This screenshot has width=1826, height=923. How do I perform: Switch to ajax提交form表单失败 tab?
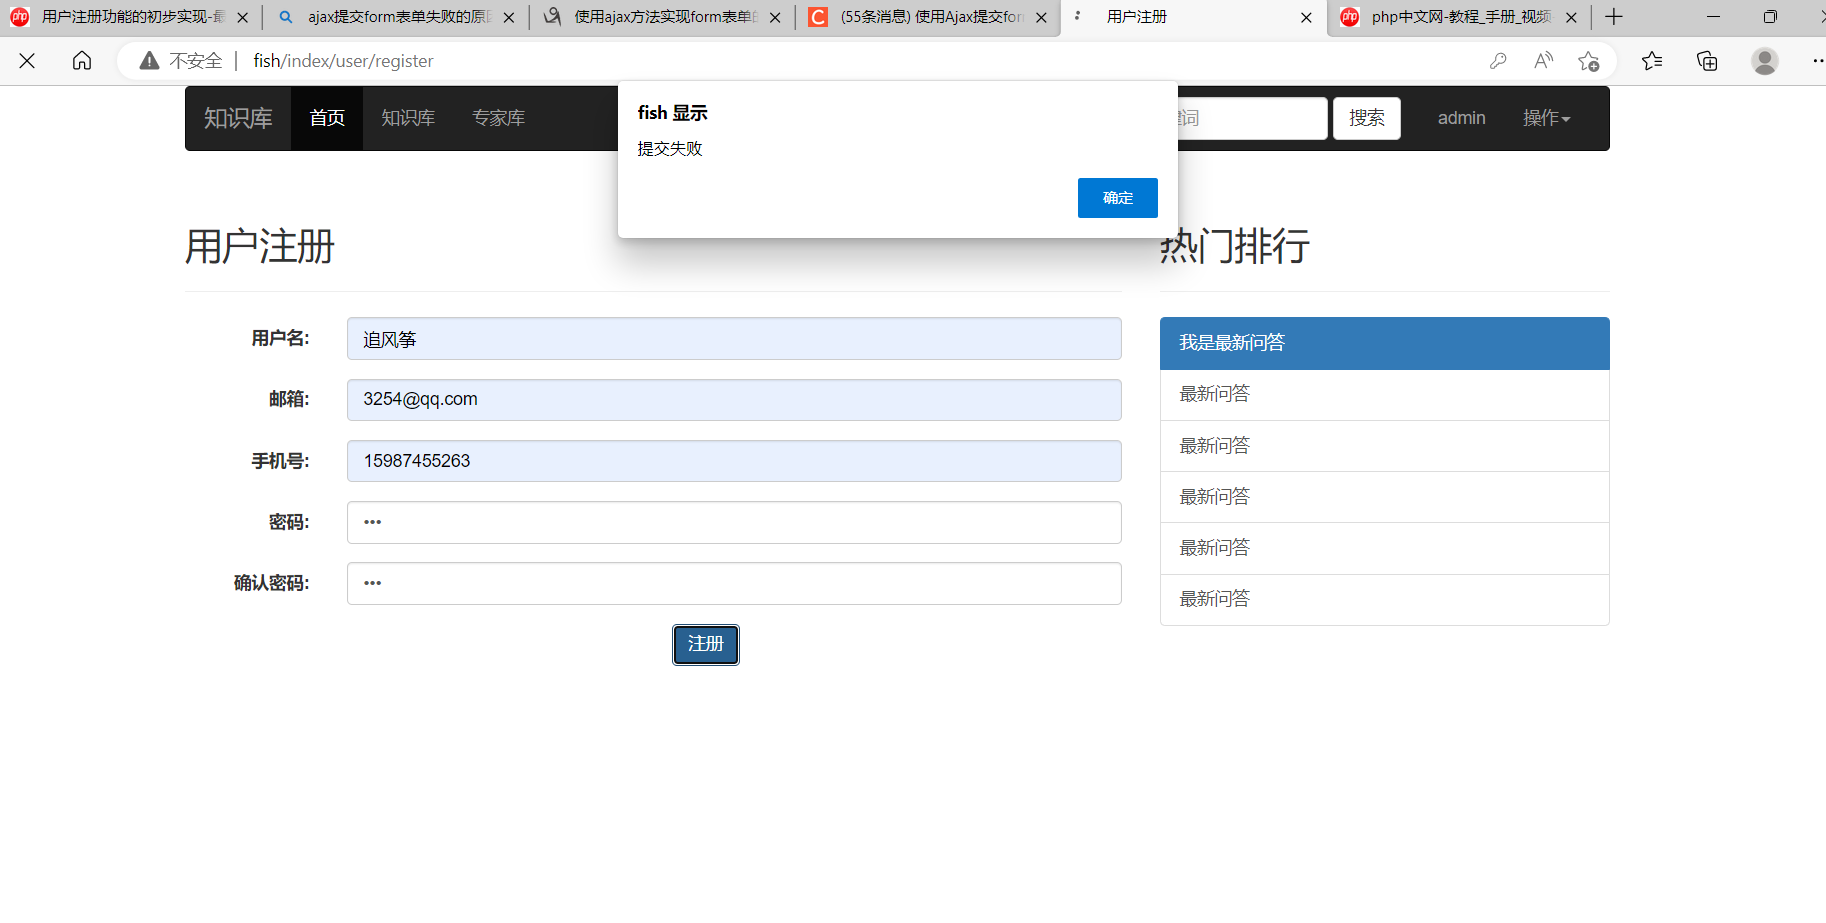[x=396, y=17]
